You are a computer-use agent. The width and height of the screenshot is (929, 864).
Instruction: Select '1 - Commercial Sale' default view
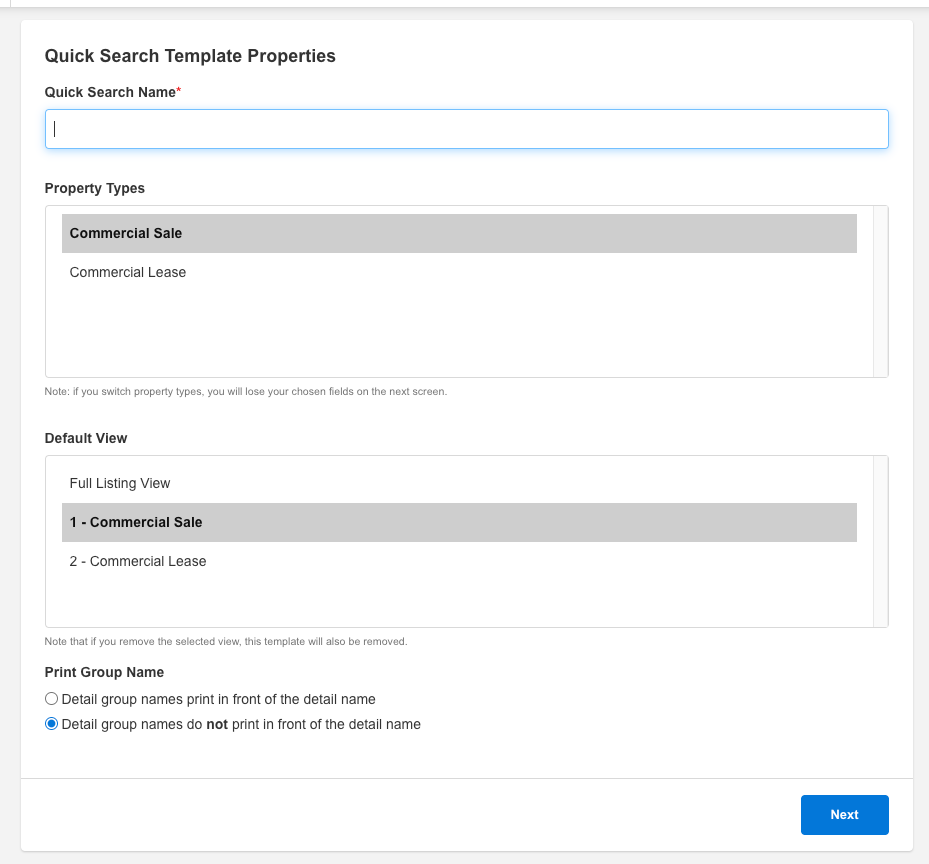click(x=459, y=523)
